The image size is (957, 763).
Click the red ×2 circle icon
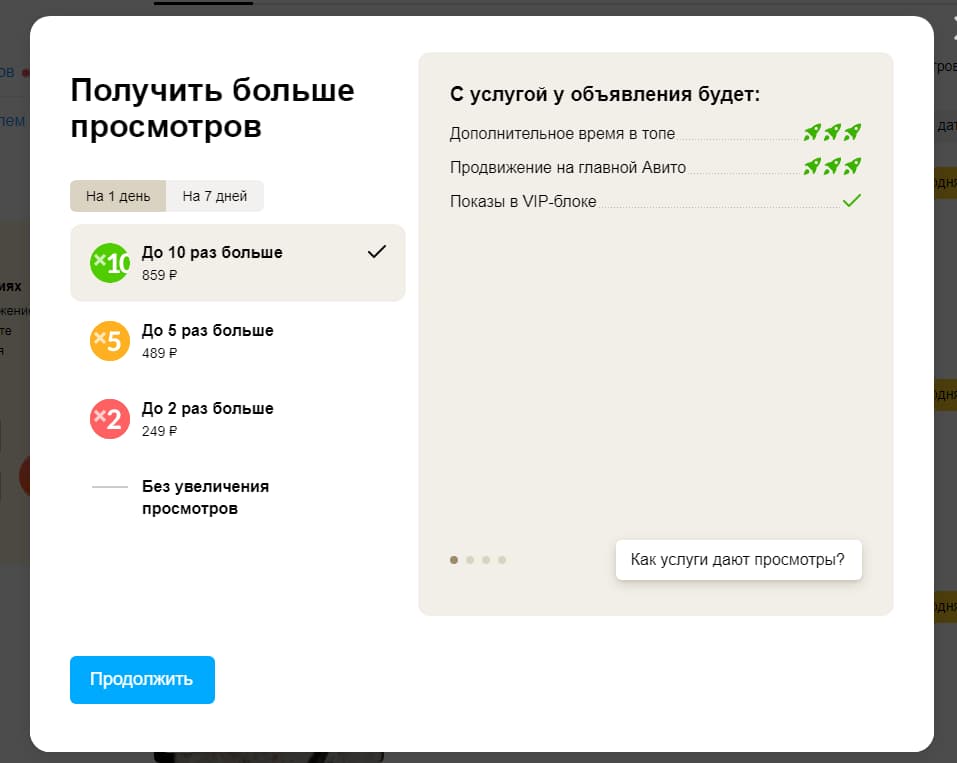(x=109, y=419)
